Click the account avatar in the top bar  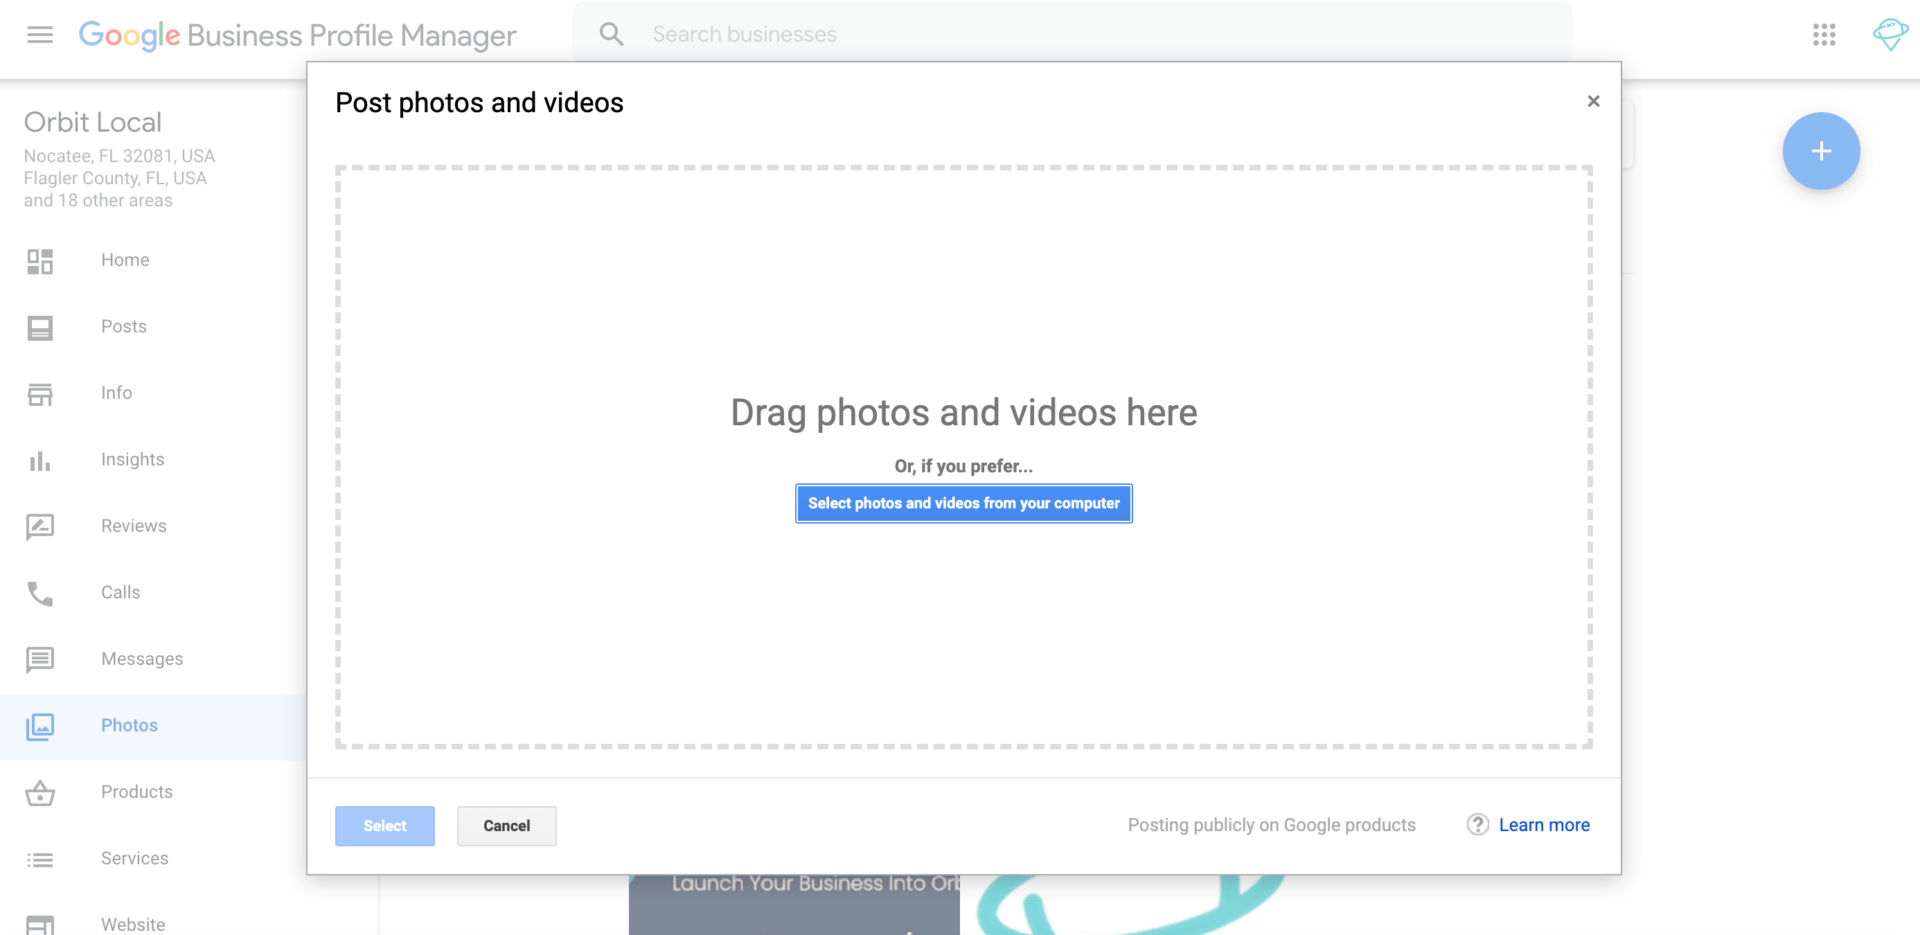[x=1890, y=34]
